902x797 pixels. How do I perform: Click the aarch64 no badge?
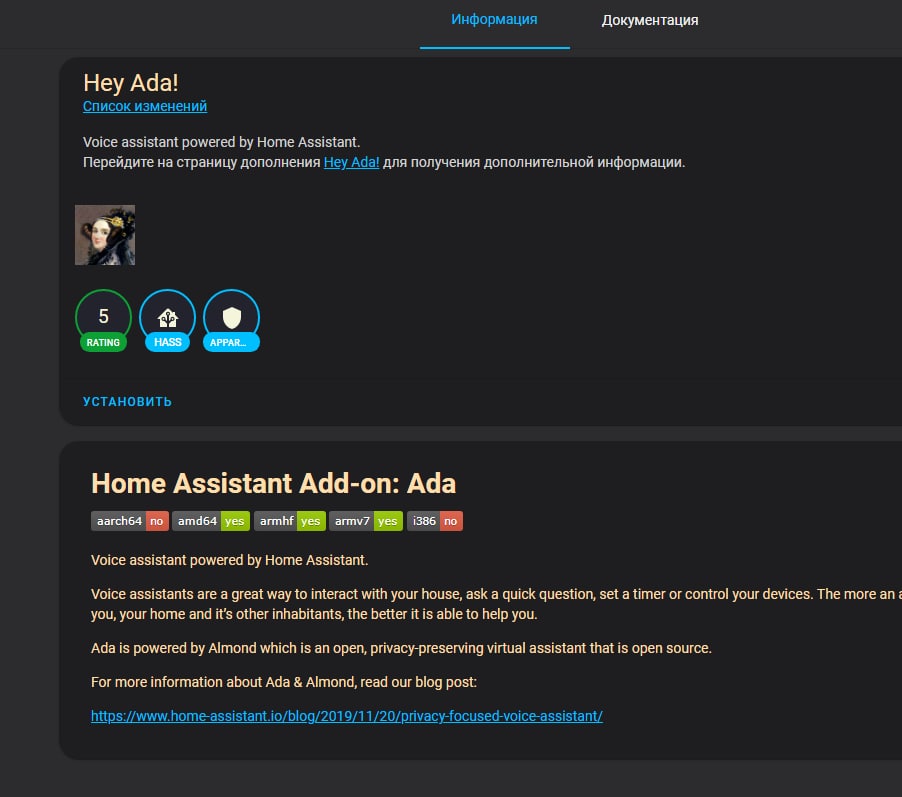[x=130, y=521]
